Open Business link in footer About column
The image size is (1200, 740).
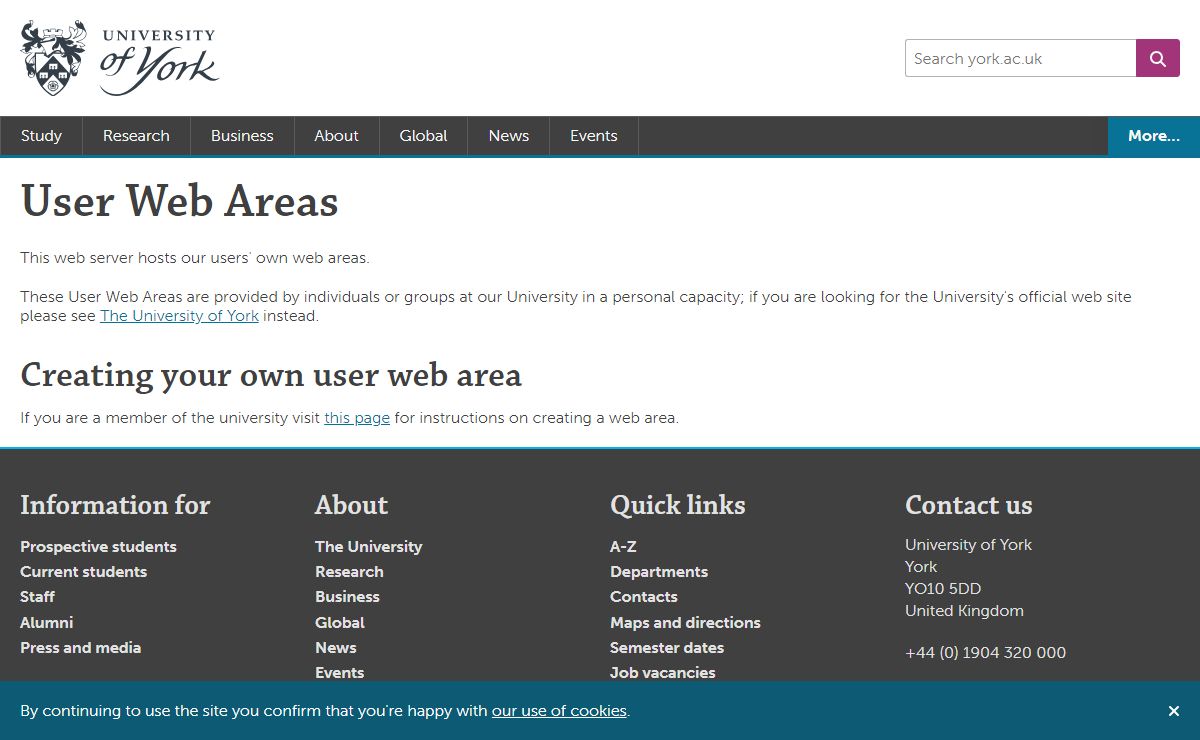pos(347,597)
